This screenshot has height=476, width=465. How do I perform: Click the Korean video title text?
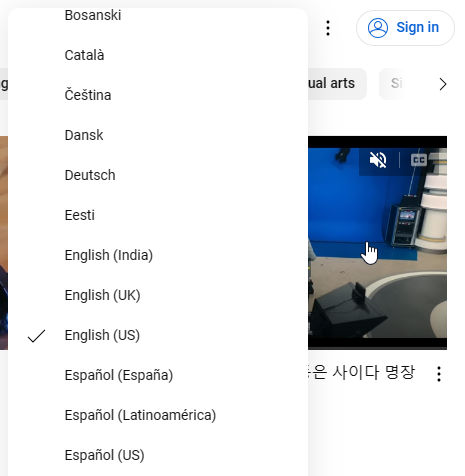[x=361, y=372]
